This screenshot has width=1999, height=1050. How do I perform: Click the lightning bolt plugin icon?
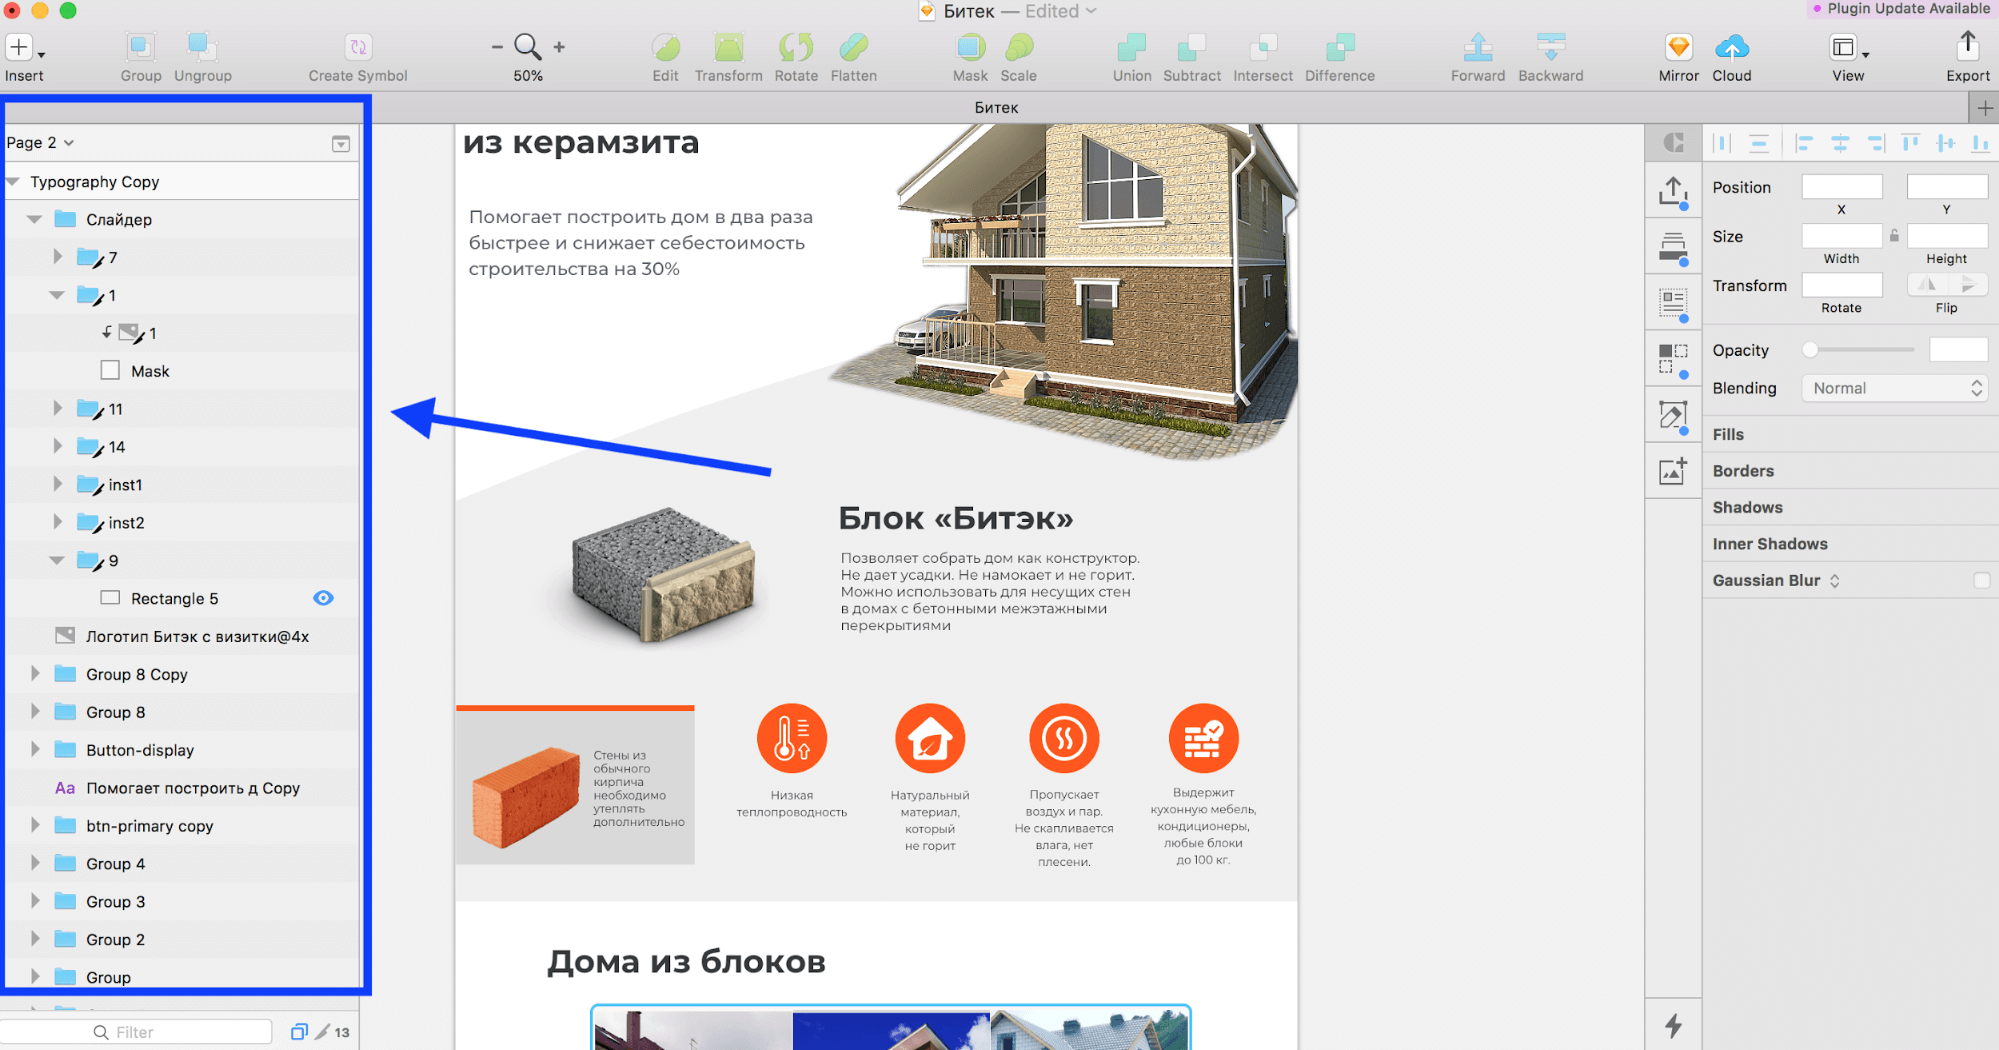1673,1025
